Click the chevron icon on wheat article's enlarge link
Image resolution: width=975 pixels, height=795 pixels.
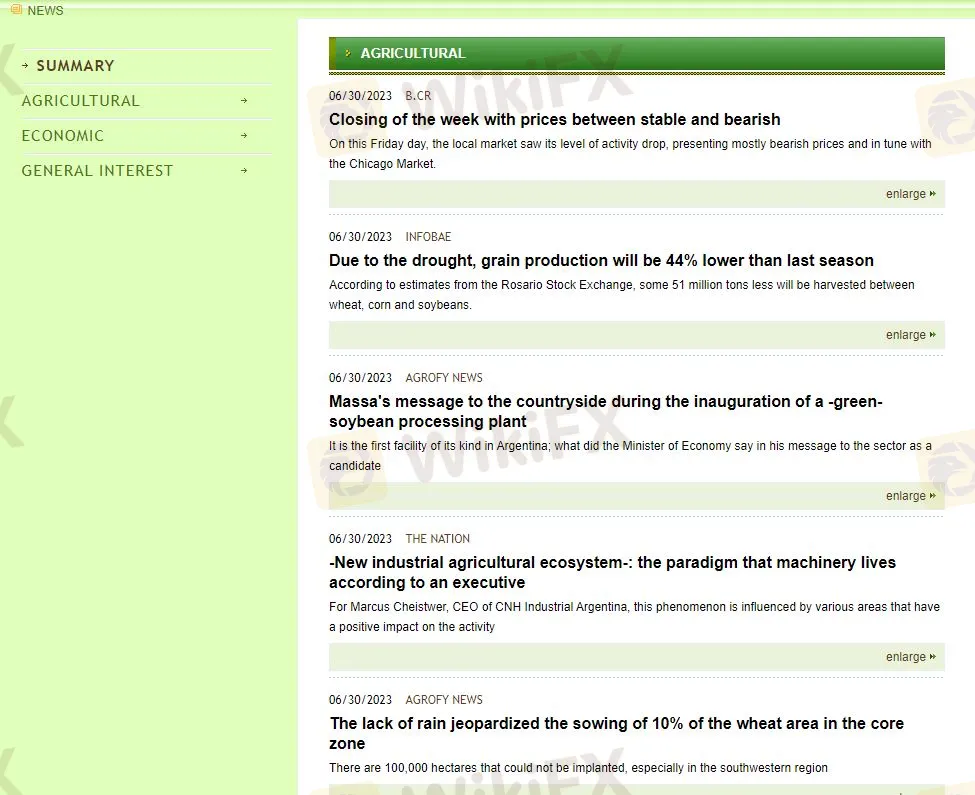click(x=932, y=789)
